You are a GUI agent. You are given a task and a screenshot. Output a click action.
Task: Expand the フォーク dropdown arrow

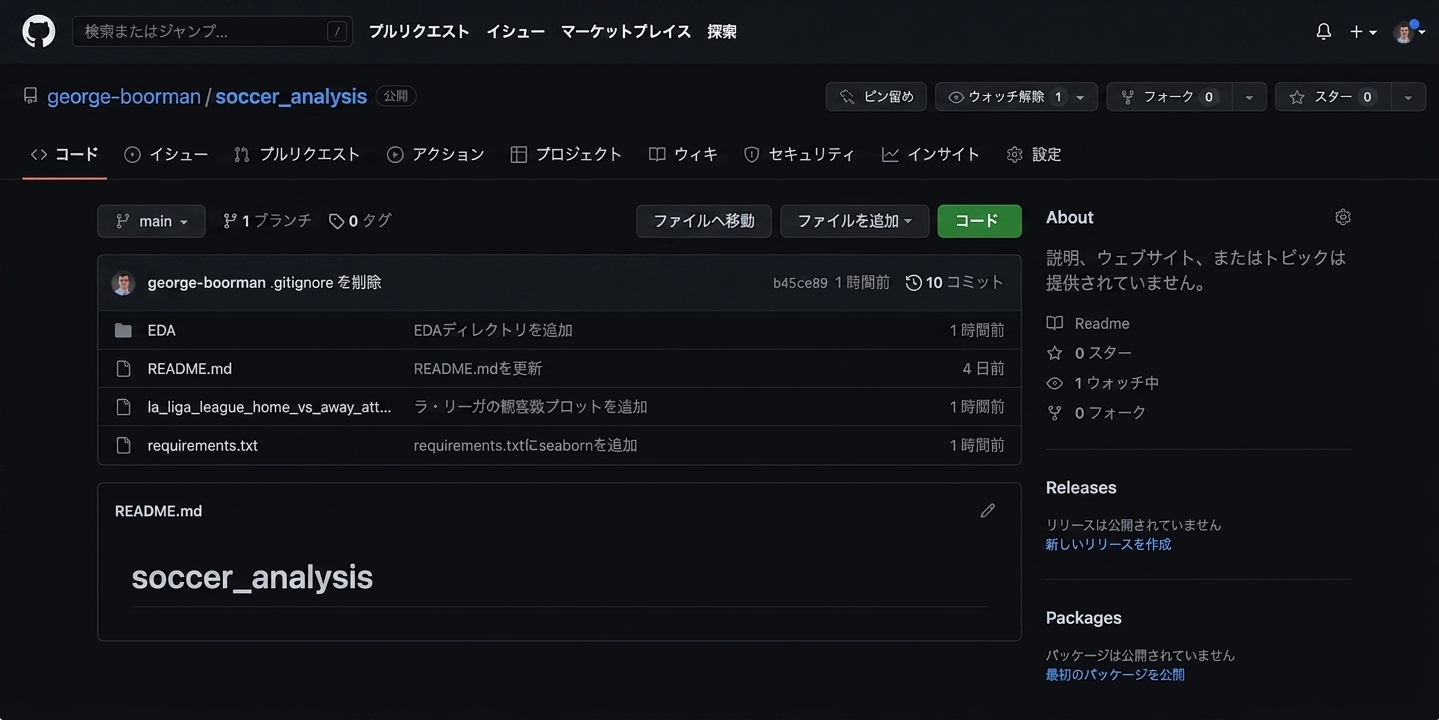pyautogui.click(x=1249, y=97)
